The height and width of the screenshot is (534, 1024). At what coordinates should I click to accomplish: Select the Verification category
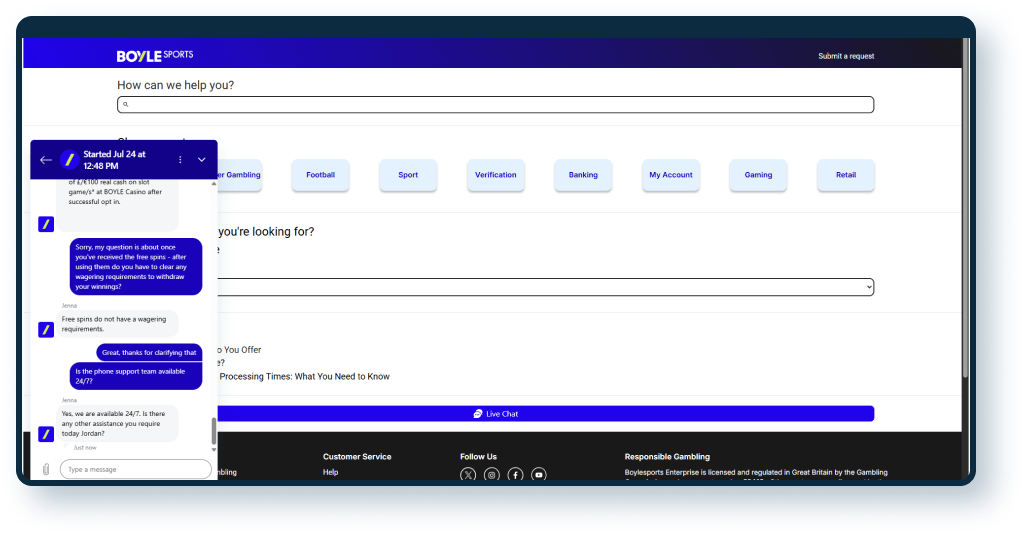coord(496,175)
